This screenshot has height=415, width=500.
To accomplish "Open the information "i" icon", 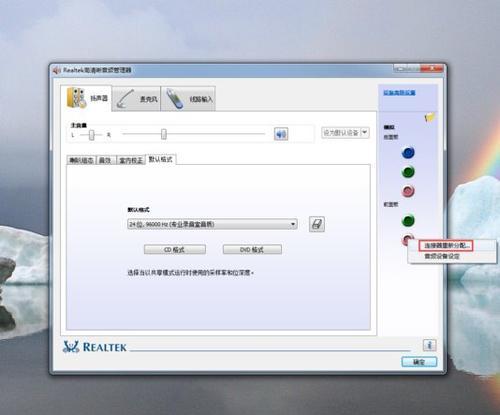I will click(430, 345).
